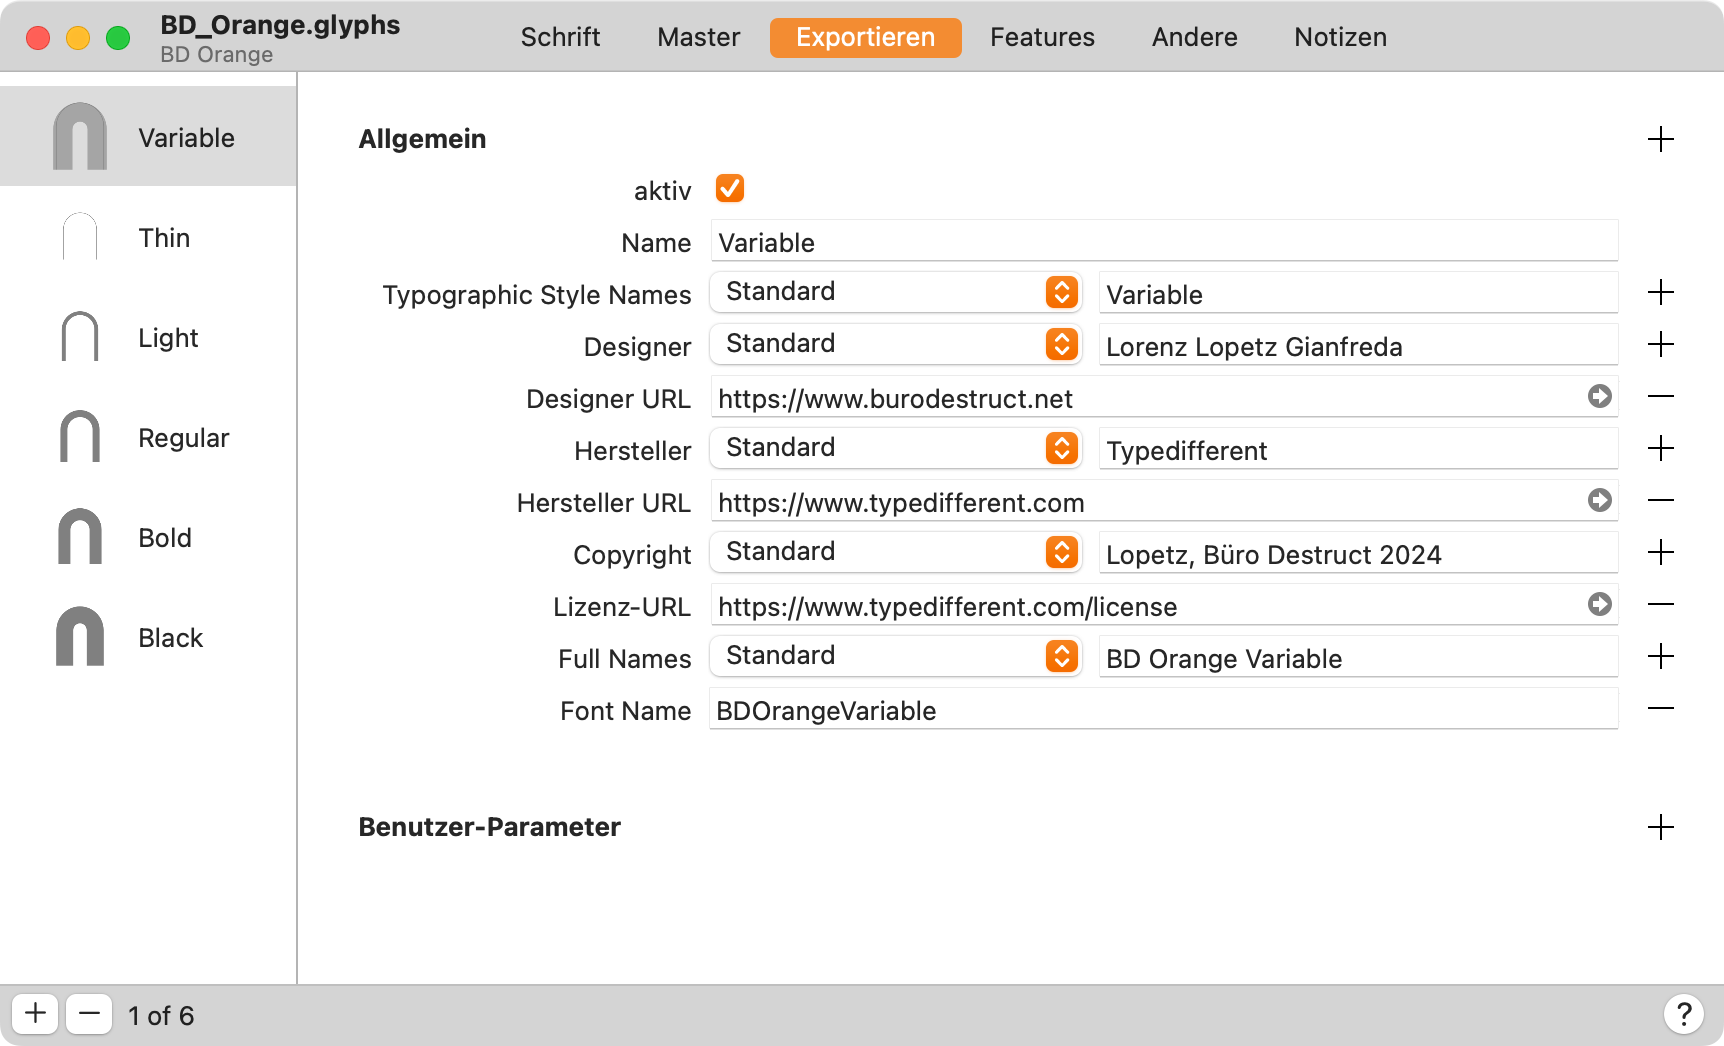The image size is (1724, 1046).
Task: Add a Benutzer-Parameter with plus icon
Action: pos(1660,827)
